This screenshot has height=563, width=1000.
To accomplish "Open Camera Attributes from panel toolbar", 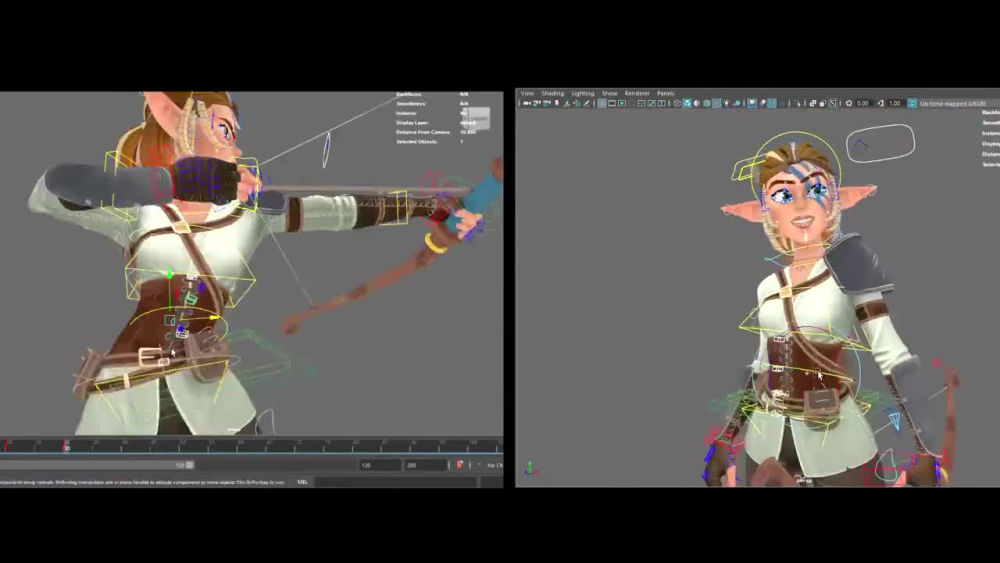I will pyautogui.click(x=547, y=103).
